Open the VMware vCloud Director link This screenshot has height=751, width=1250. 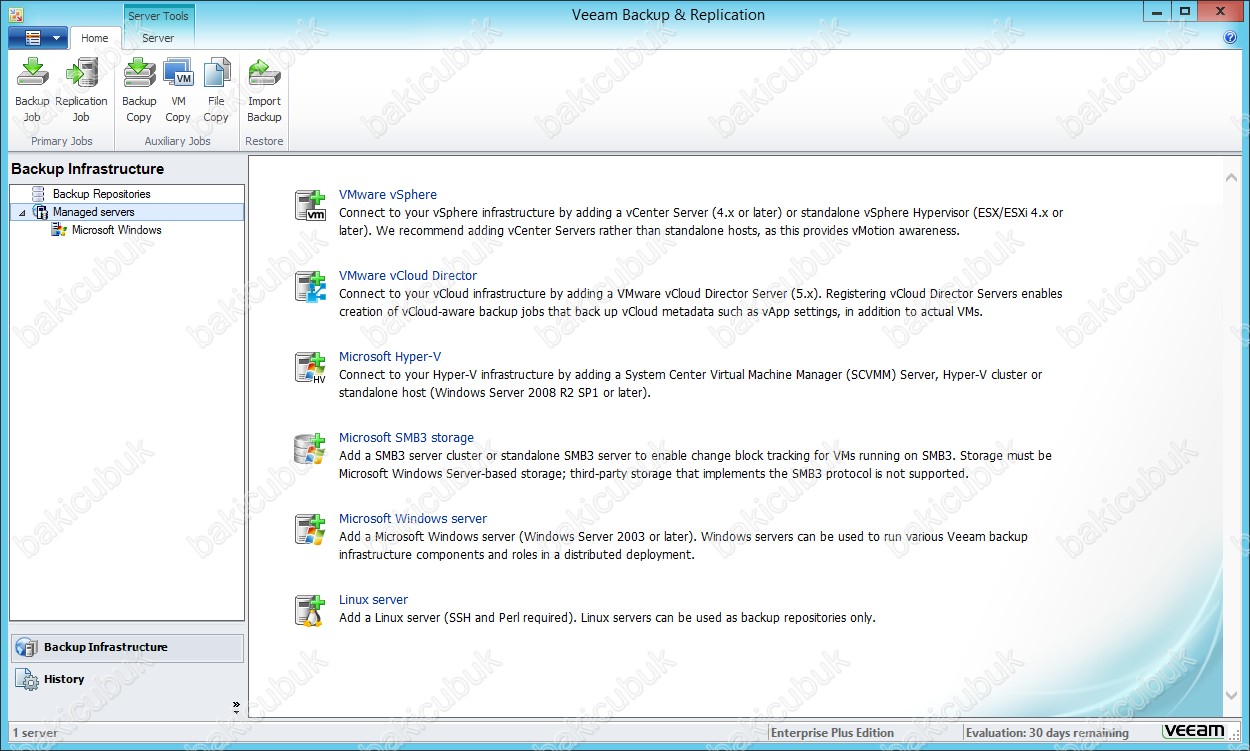[x=408, y=276]
